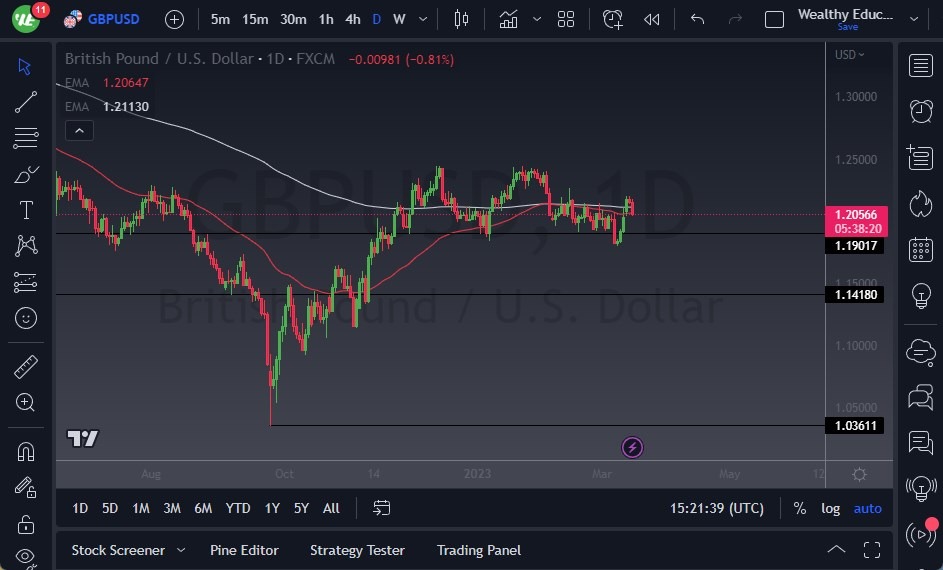Select the 4h timeframe
This screenshot has height=570, width=943.
(x=352, y=19)
